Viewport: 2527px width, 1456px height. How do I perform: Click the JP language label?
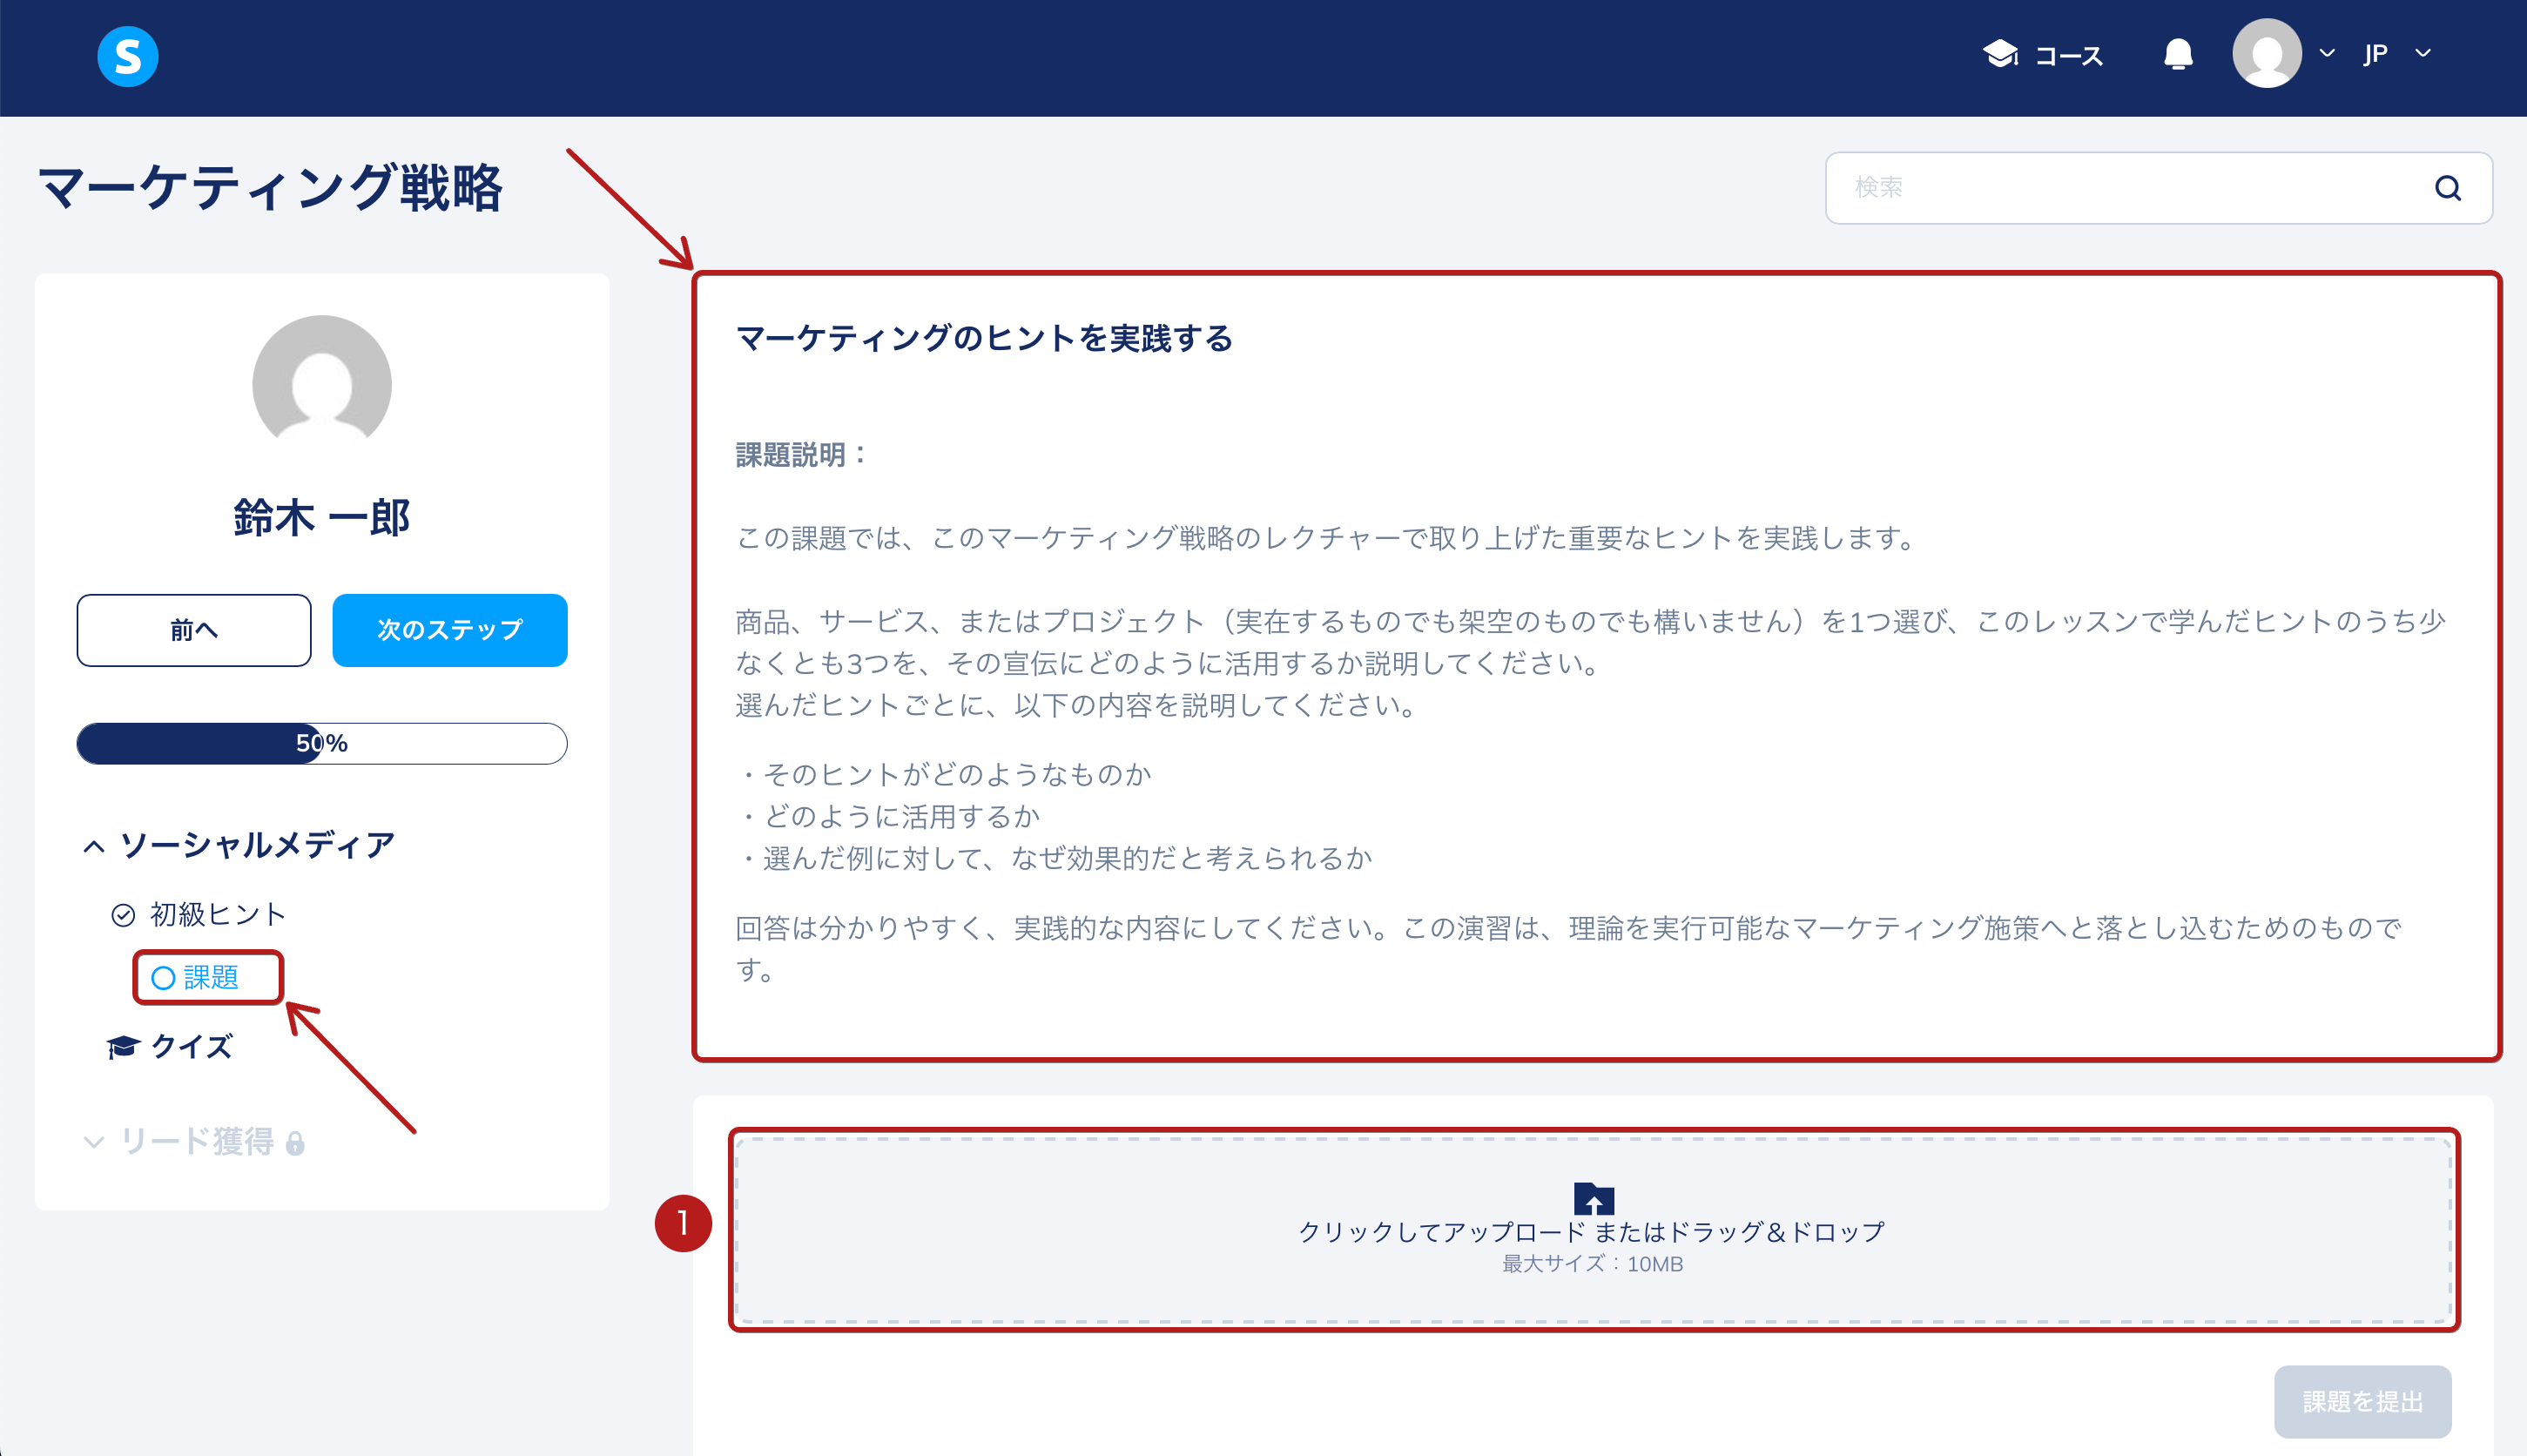click(2375, 54)
